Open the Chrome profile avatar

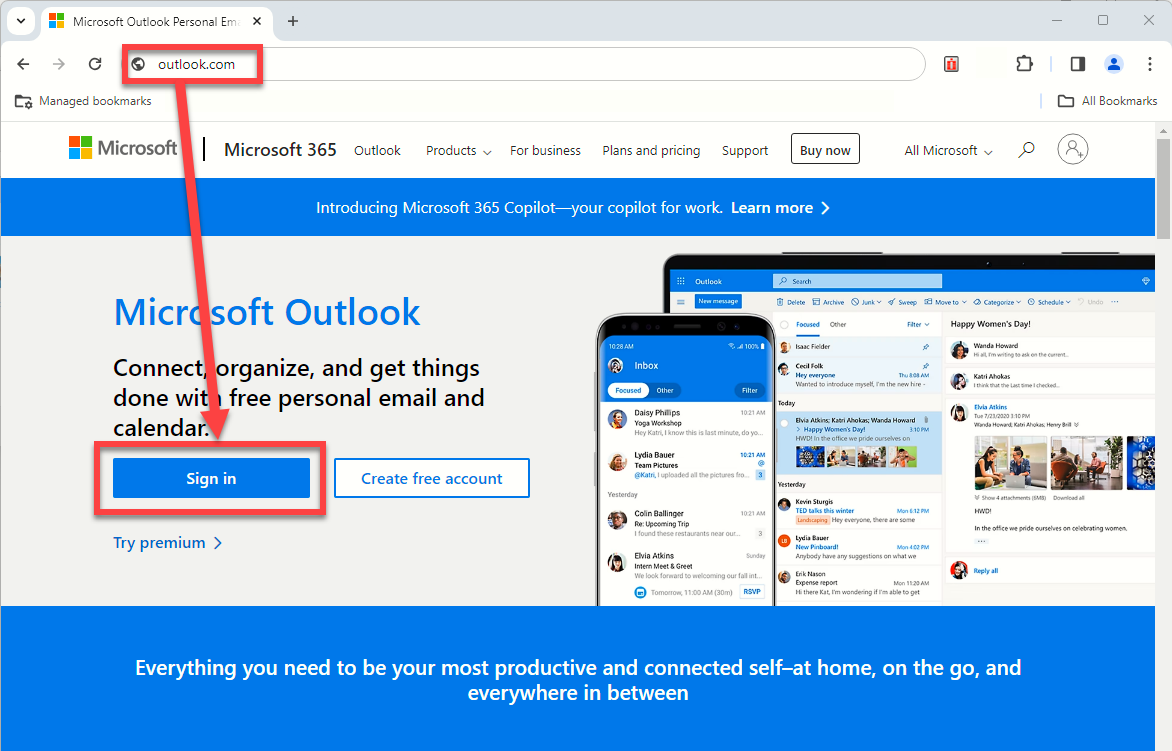click(1114, 64)
